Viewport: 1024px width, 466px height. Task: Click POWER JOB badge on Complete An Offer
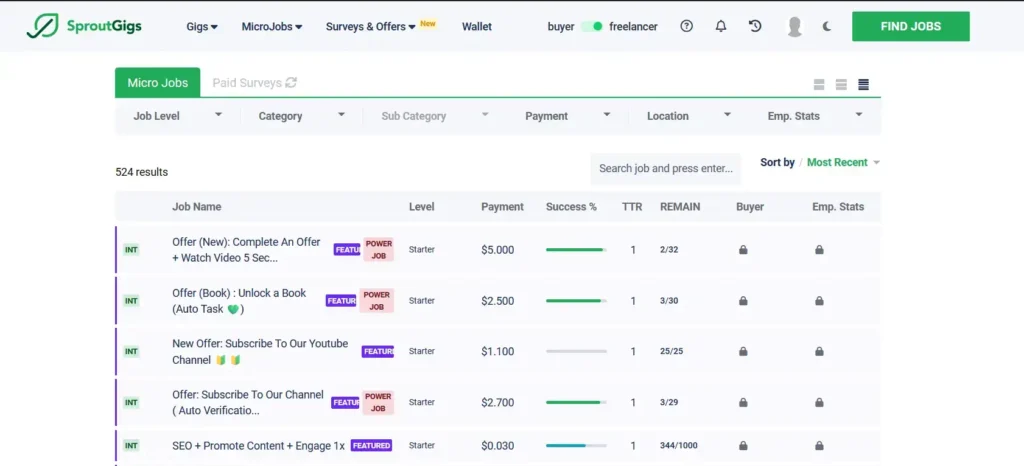(378, 249)
